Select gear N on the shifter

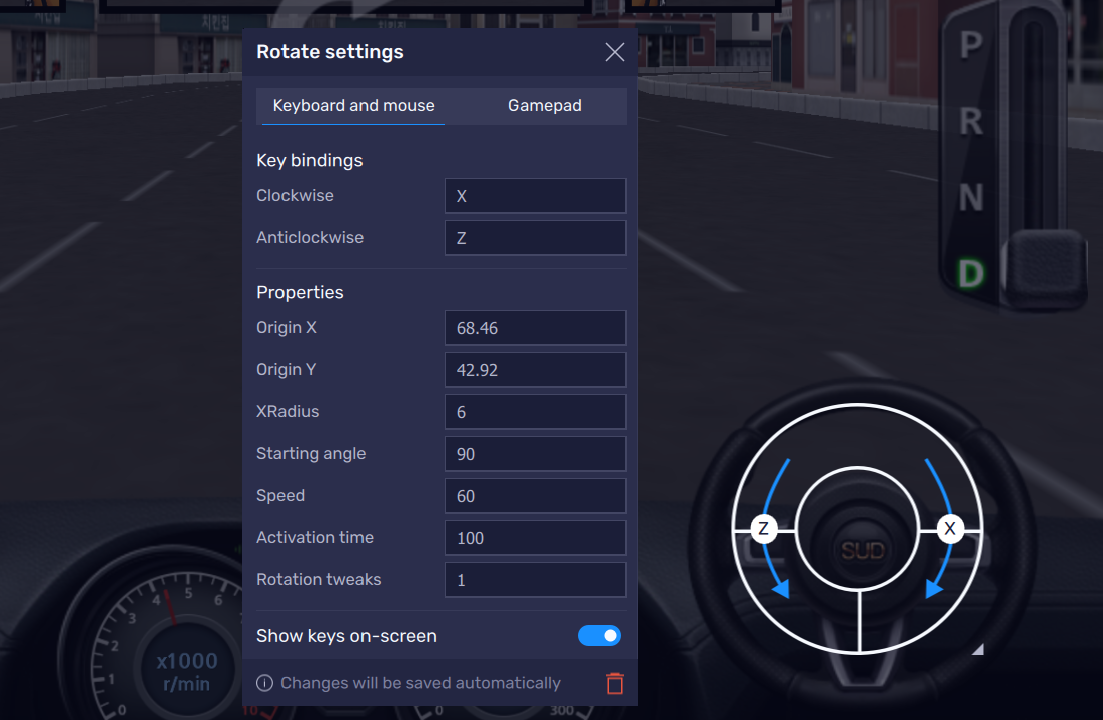[971, 198]
